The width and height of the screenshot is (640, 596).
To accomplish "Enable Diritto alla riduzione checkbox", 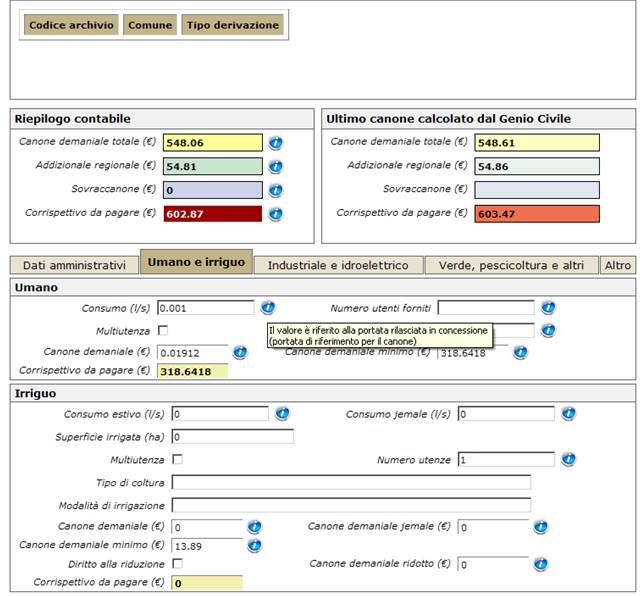I will (x=177, y=564).
